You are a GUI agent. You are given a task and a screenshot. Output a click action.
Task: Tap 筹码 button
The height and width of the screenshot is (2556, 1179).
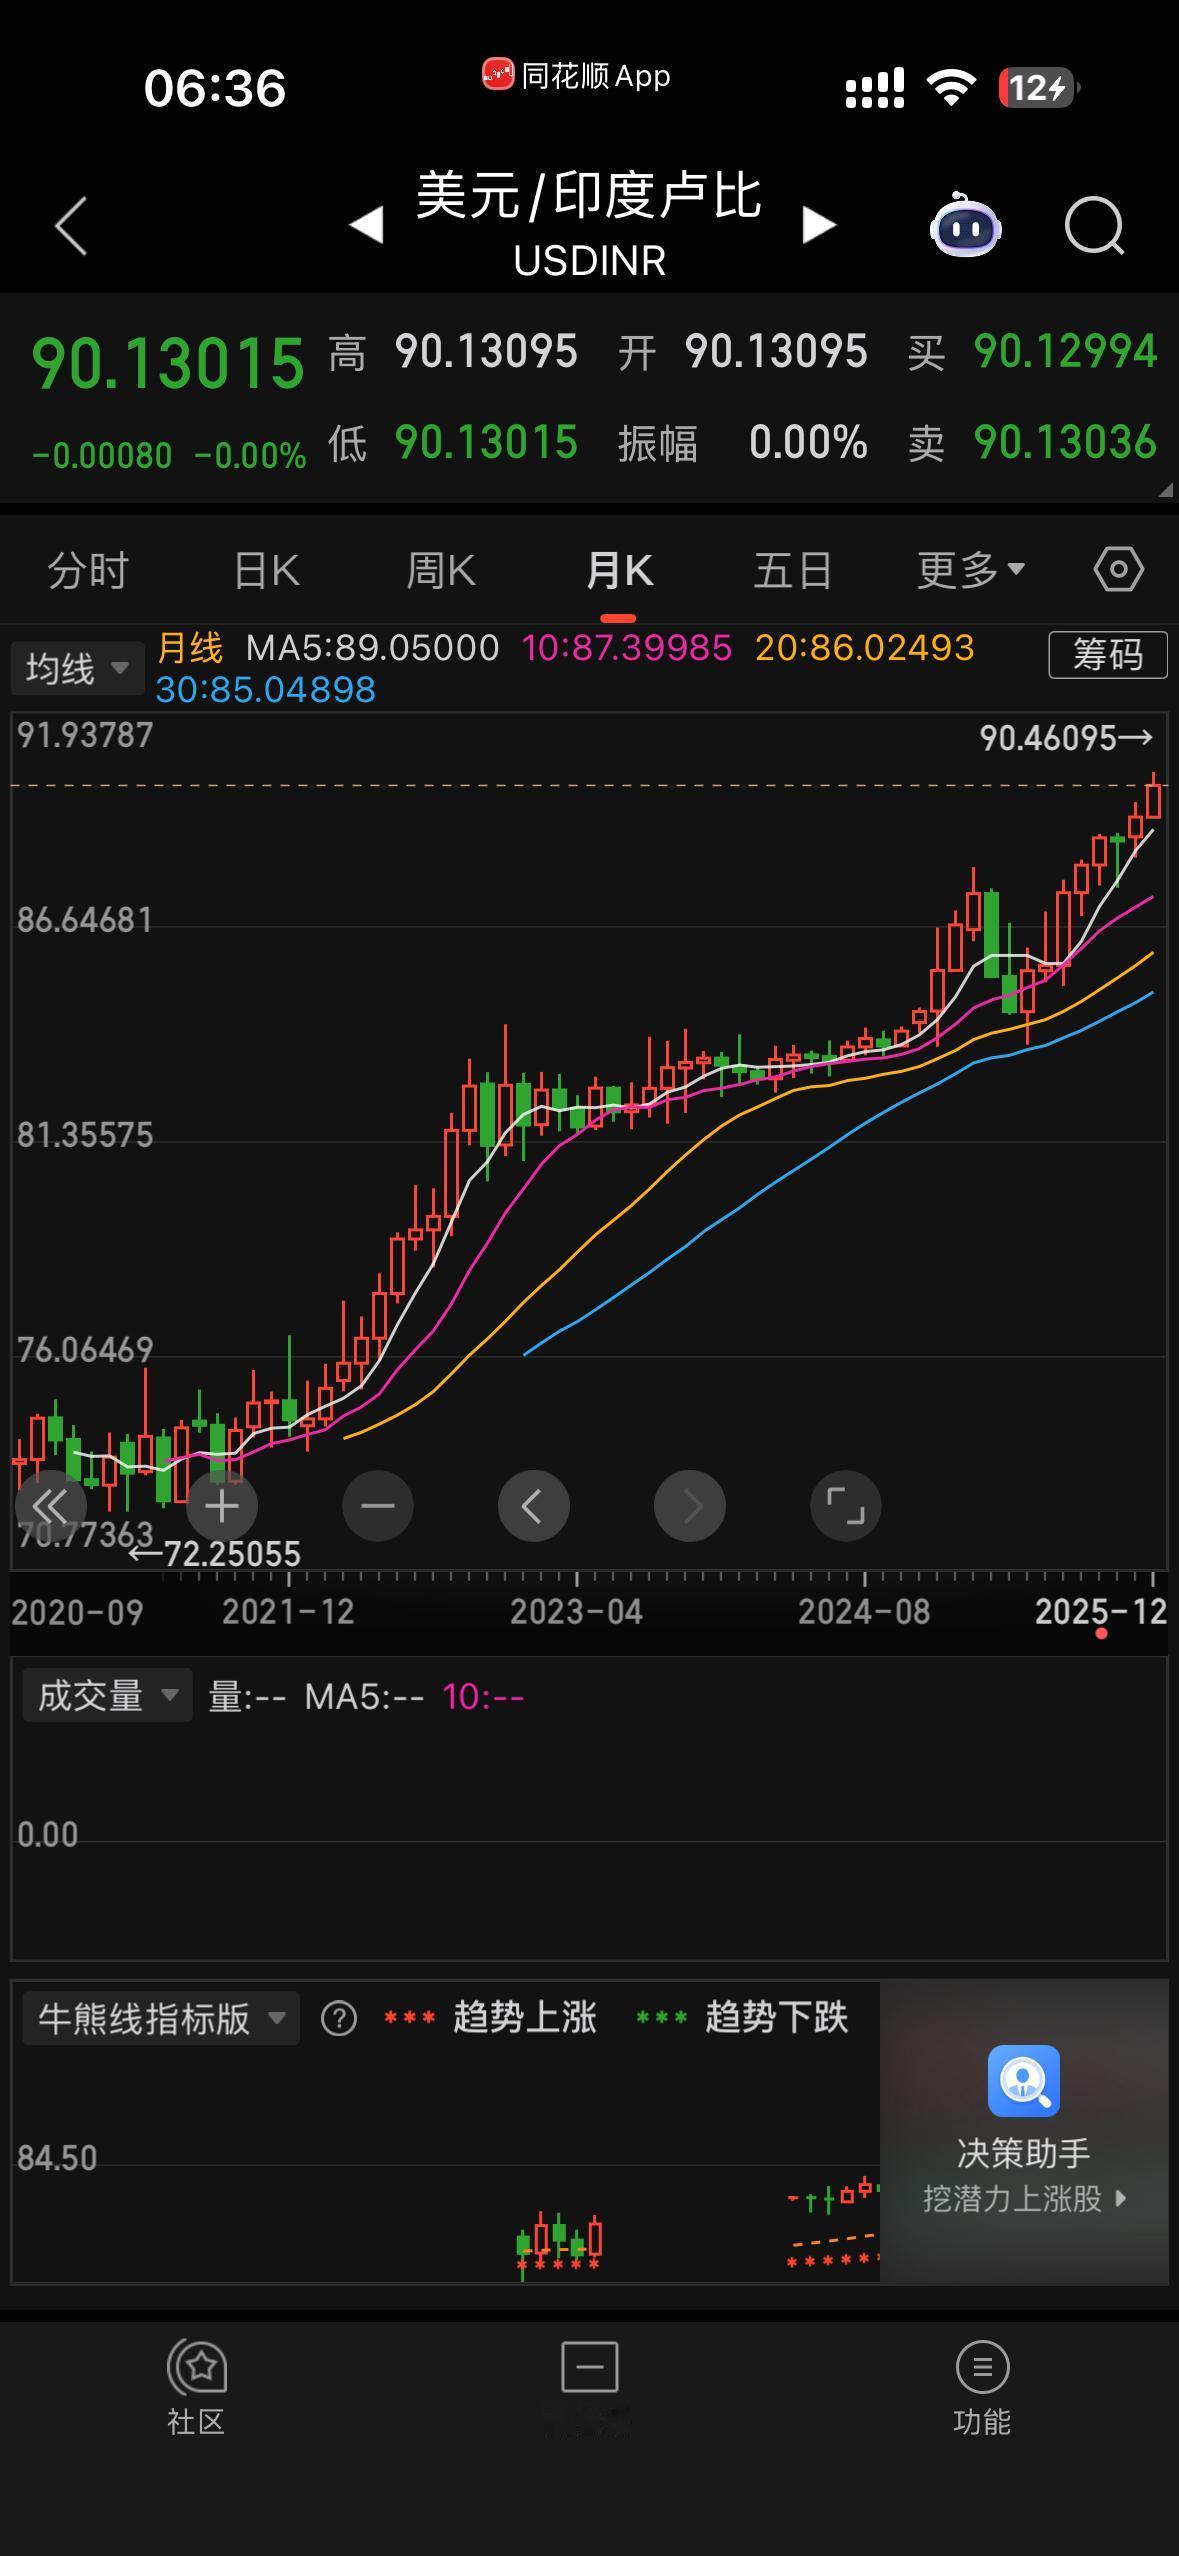click(1108, 655)
